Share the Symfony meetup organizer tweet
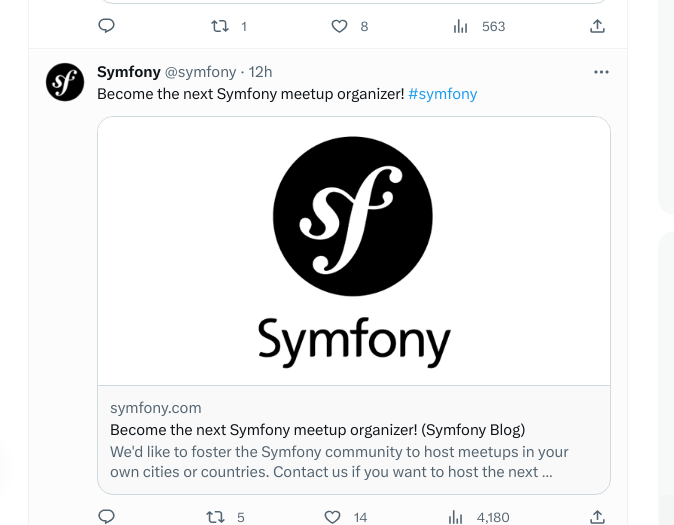 [x=597, y=517]
